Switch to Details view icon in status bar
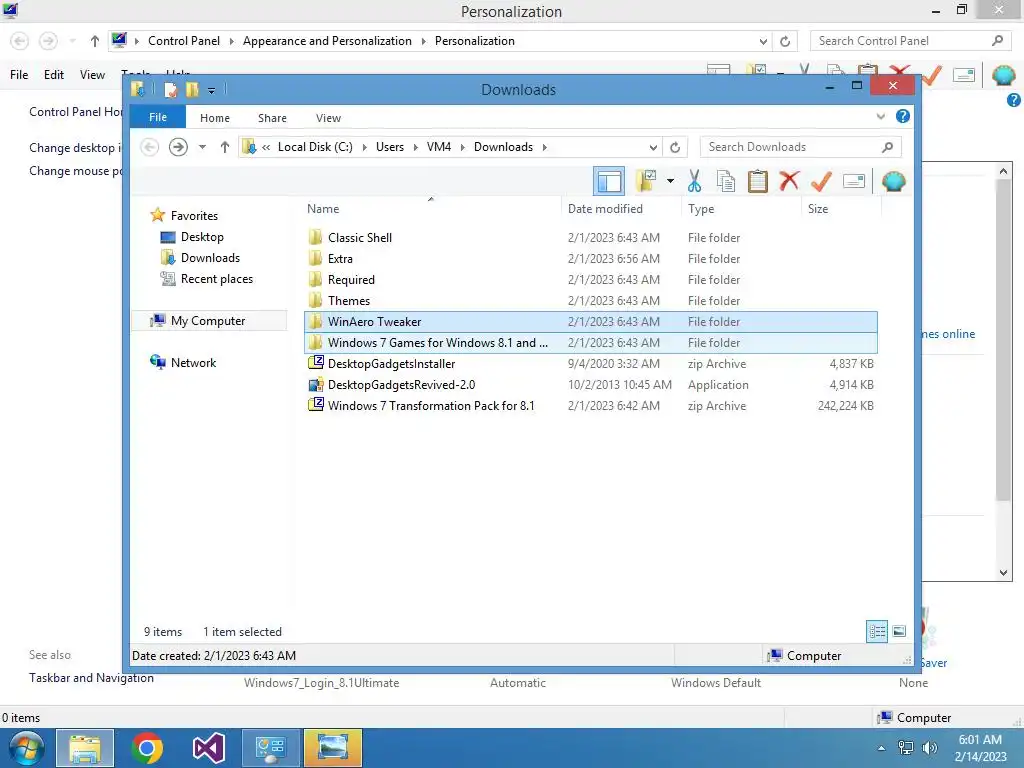The width and height of the screenshot is (1024, 768). coord(876,631)
